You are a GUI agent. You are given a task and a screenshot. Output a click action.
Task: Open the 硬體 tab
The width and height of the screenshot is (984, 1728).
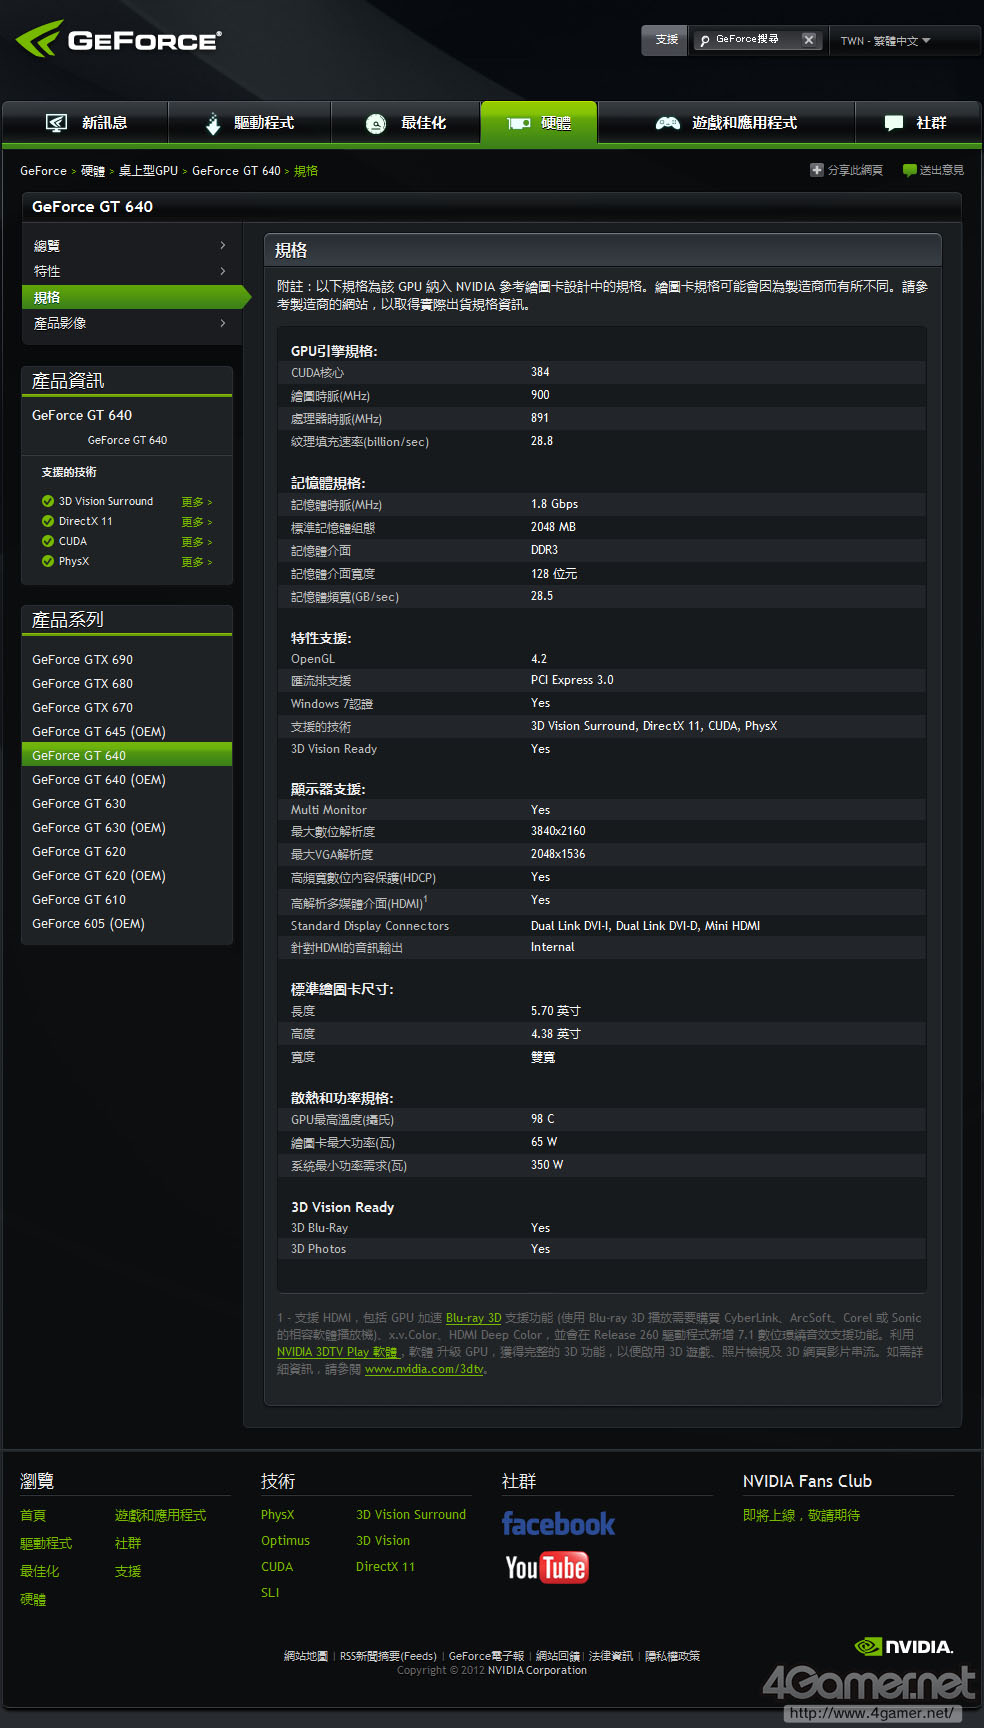[539, 123]
